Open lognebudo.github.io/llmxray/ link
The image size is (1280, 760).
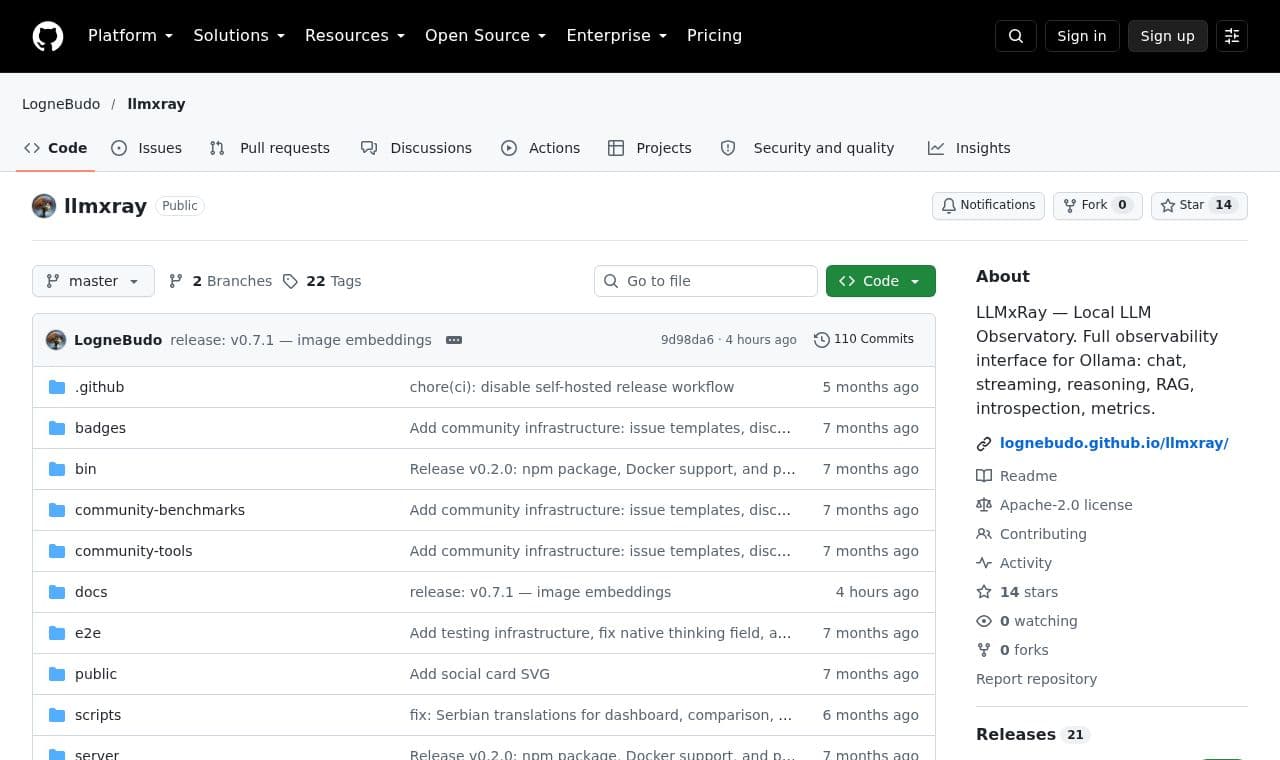click(1114, 443)
